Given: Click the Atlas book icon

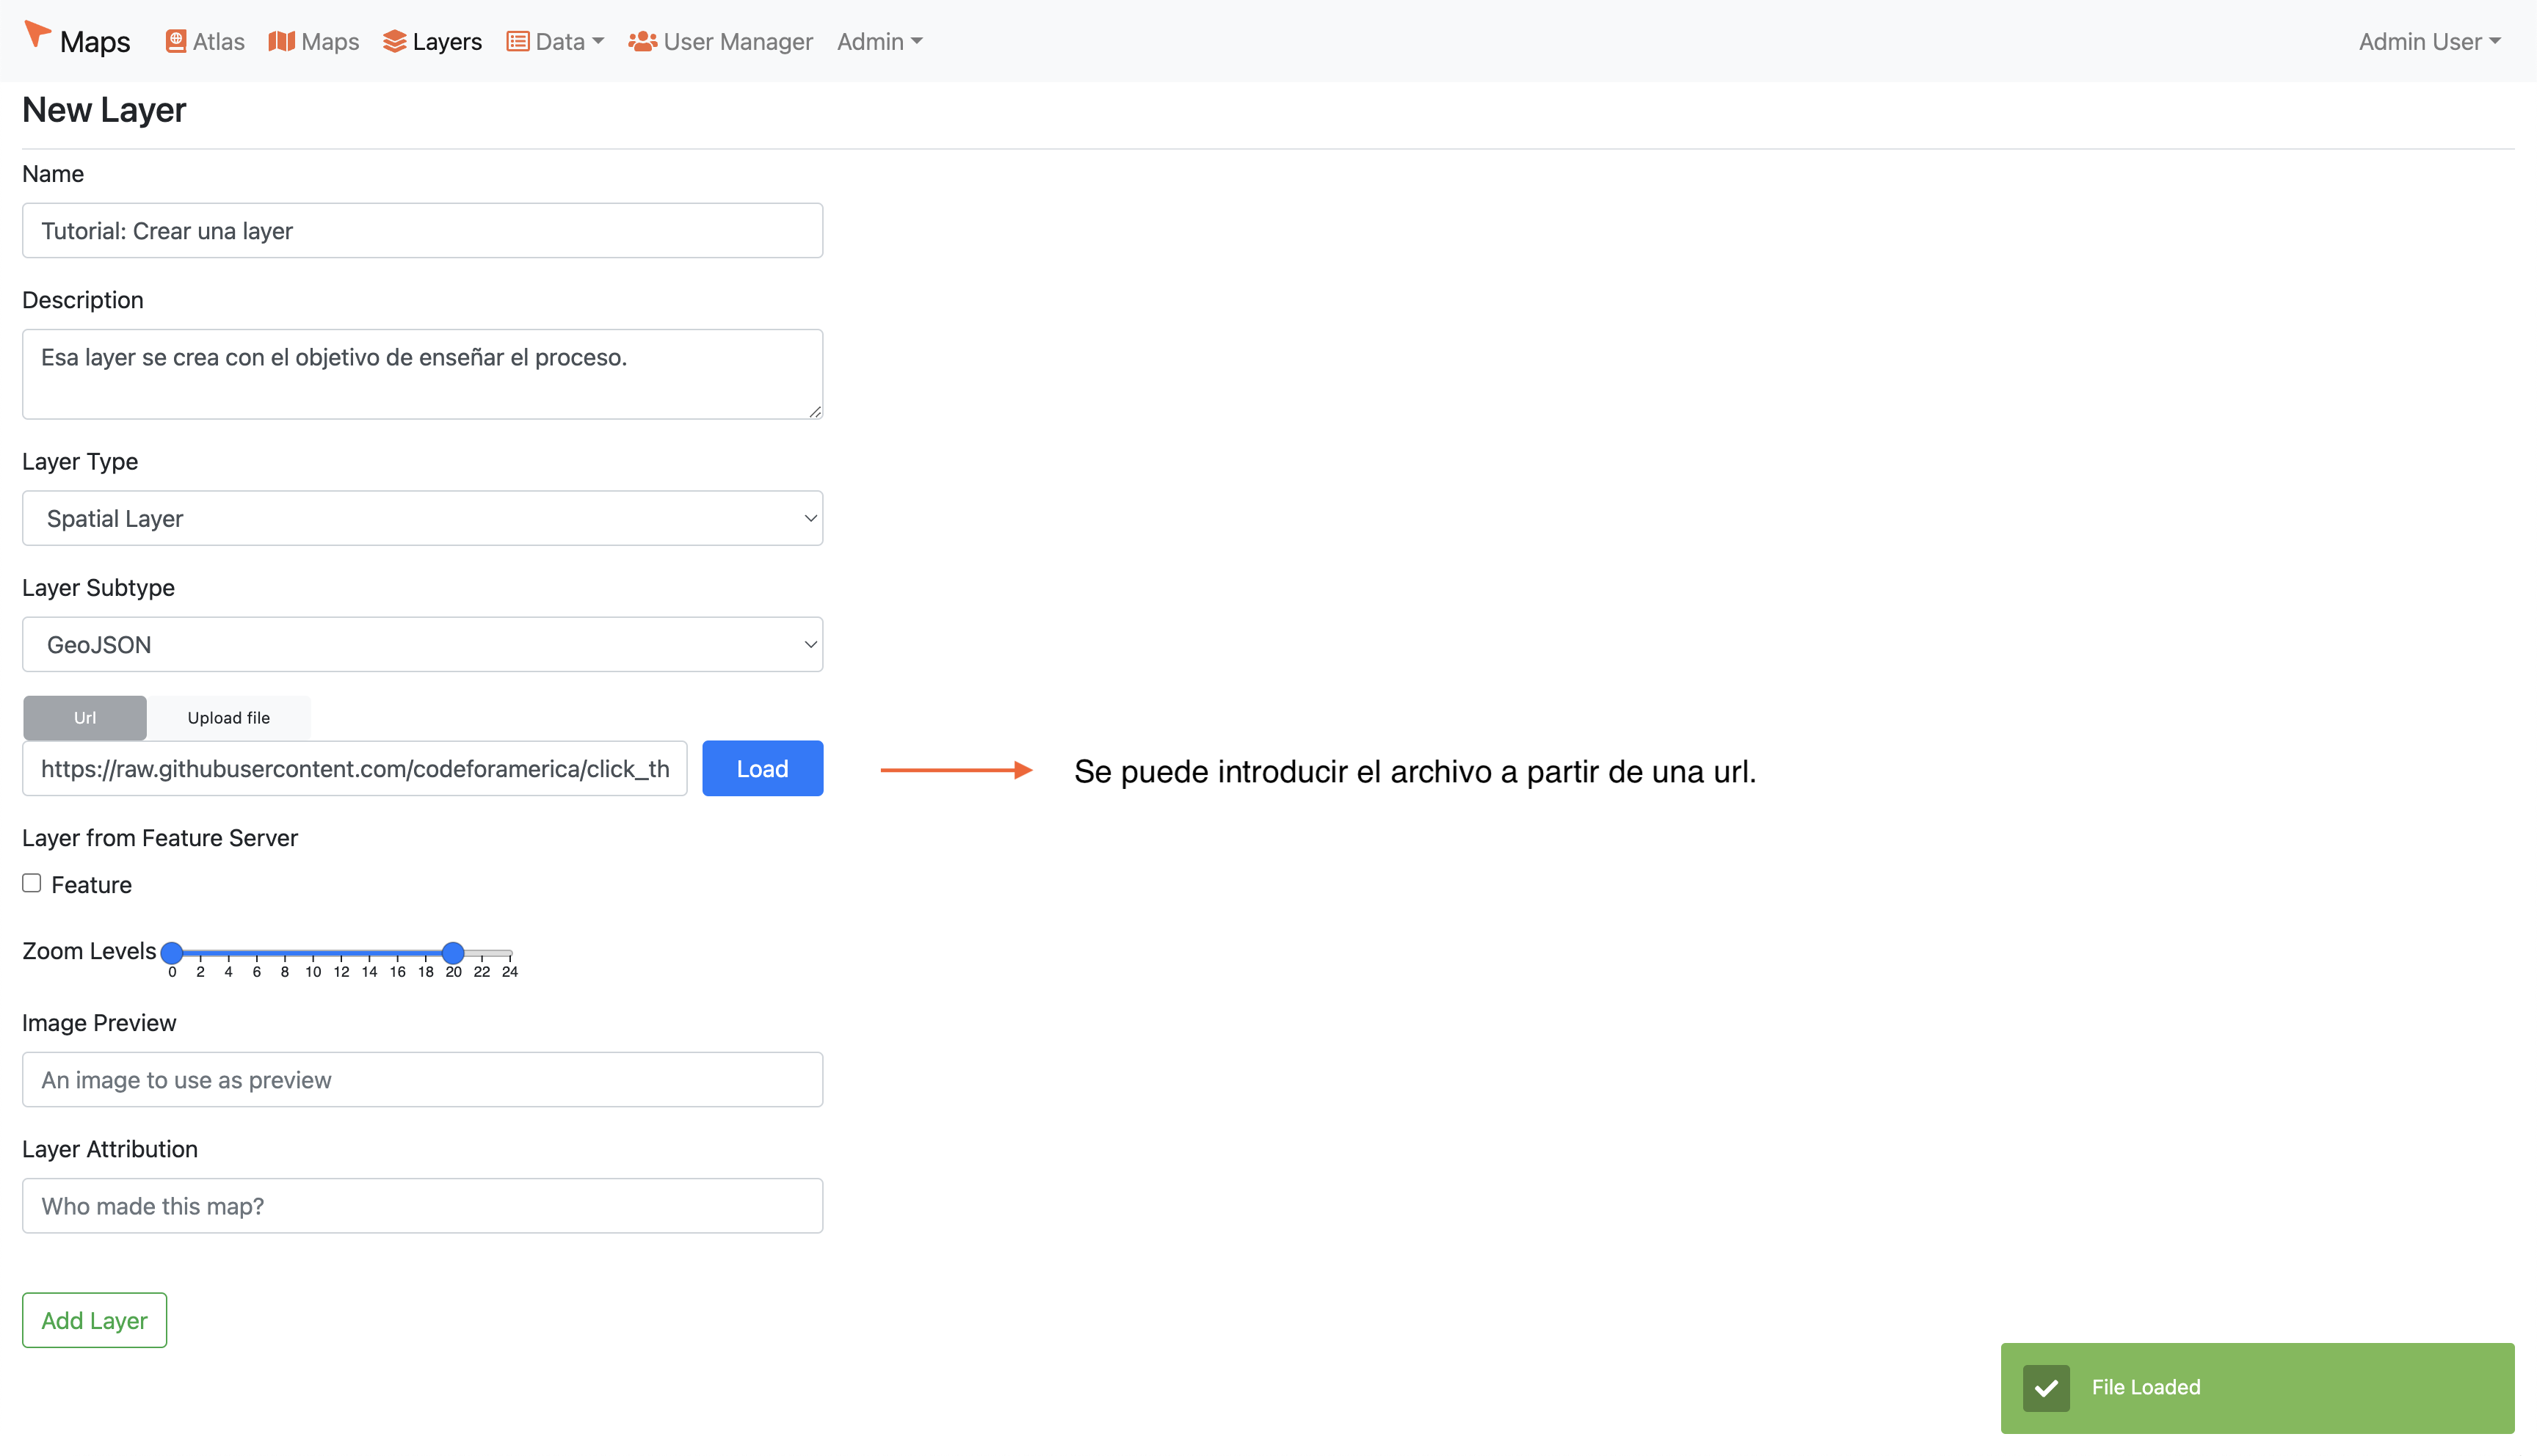Looking at the screenshot, I should pyautogui.click(x=176, y=41).
